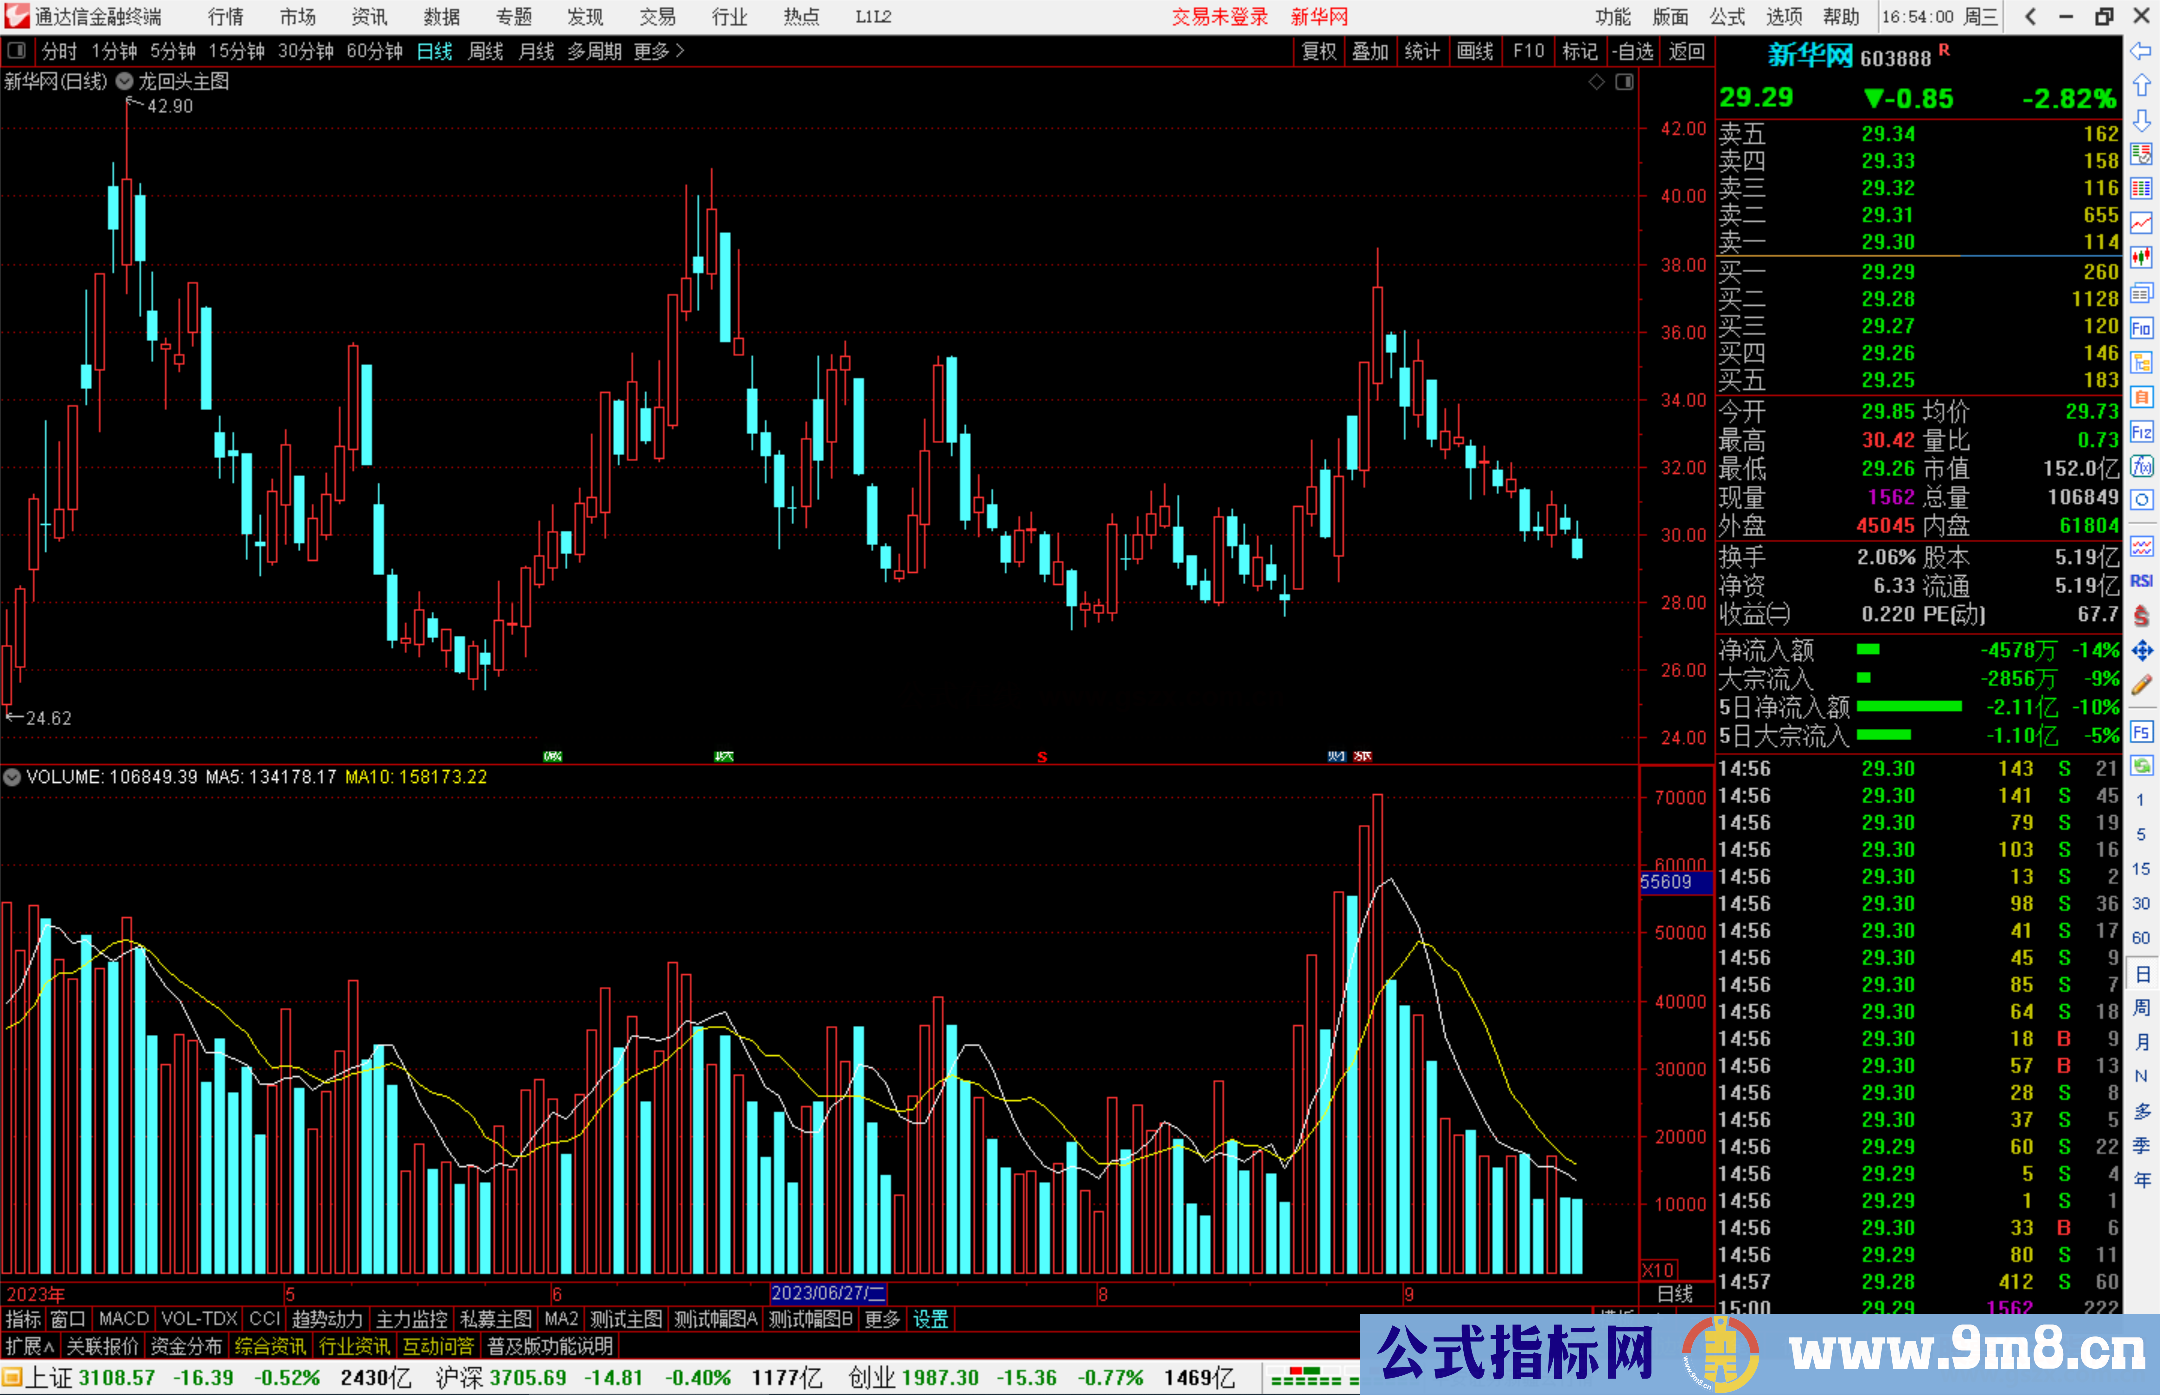
Task: Click the 叠加 button
Action: [x=1371, y=51]
